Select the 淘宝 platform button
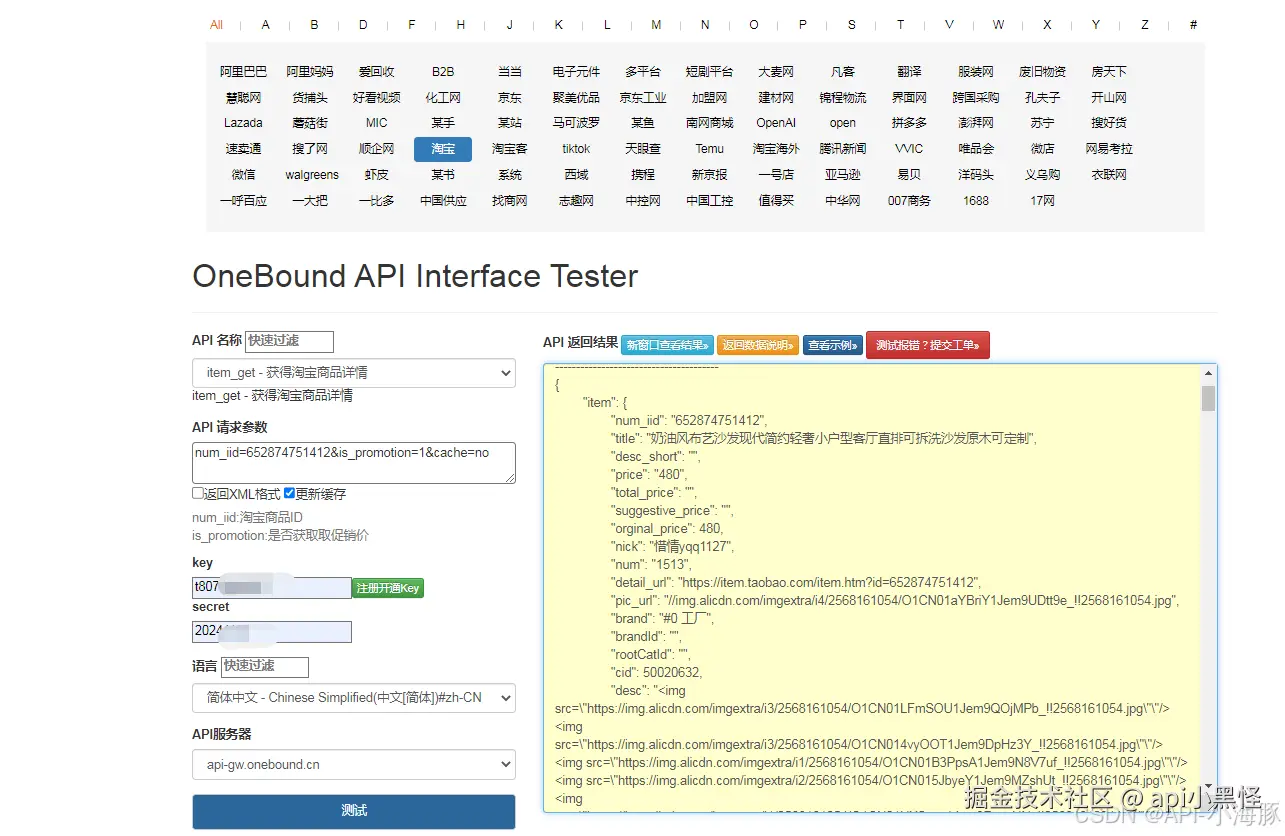The width and height of the screenshot is (1285, 836). pyautogui.click(x=443, y=149)
